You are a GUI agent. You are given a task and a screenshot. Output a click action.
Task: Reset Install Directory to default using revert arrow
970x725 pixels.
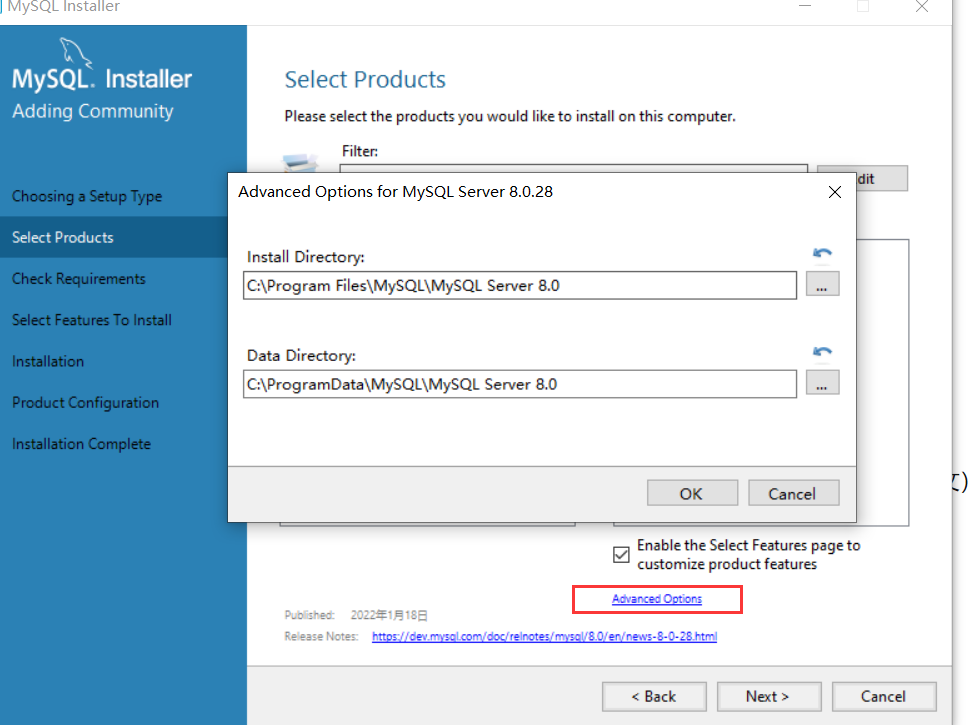pos(822,253)
